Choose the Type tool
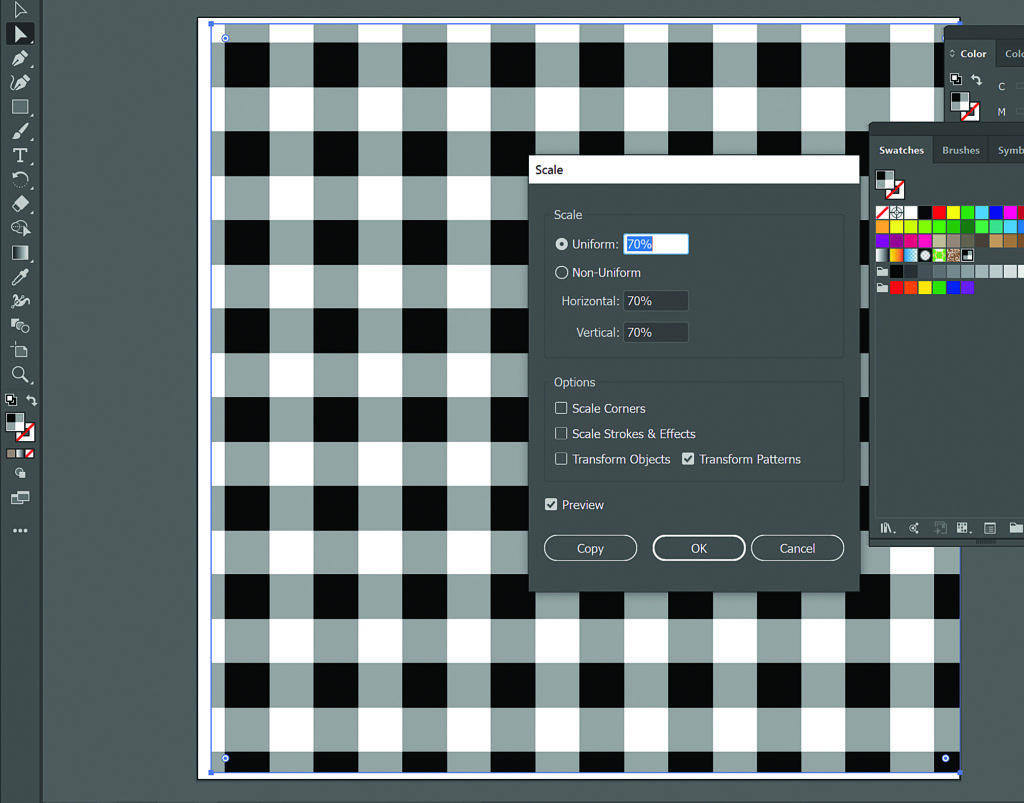The image size is (1024, 803). (20, 155)
